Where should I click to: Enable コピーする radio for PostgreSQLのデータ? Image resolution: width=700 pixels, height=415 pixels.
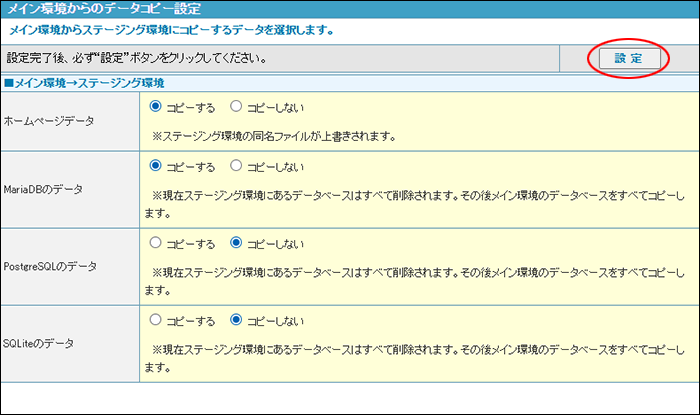(156, 242)
